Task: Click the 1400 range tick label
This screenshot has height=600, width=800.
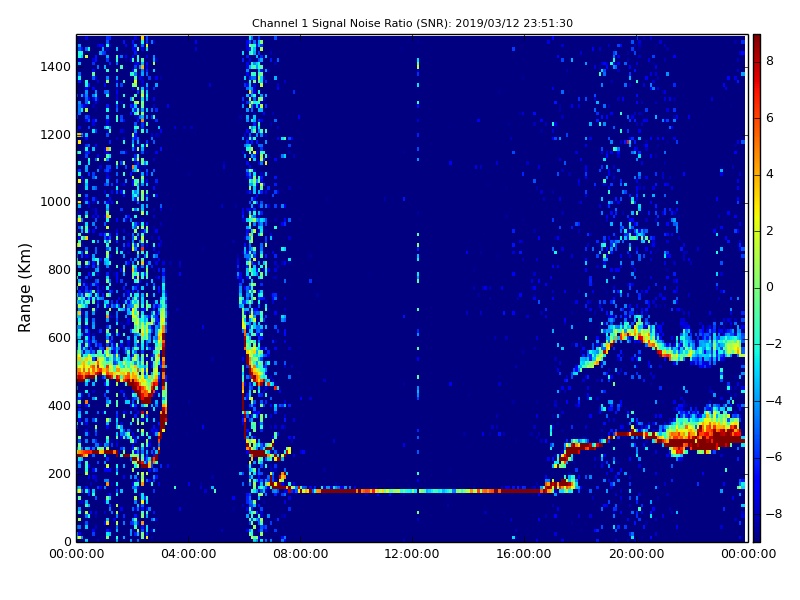Action: pyautogui.click(x=56, y=67)
